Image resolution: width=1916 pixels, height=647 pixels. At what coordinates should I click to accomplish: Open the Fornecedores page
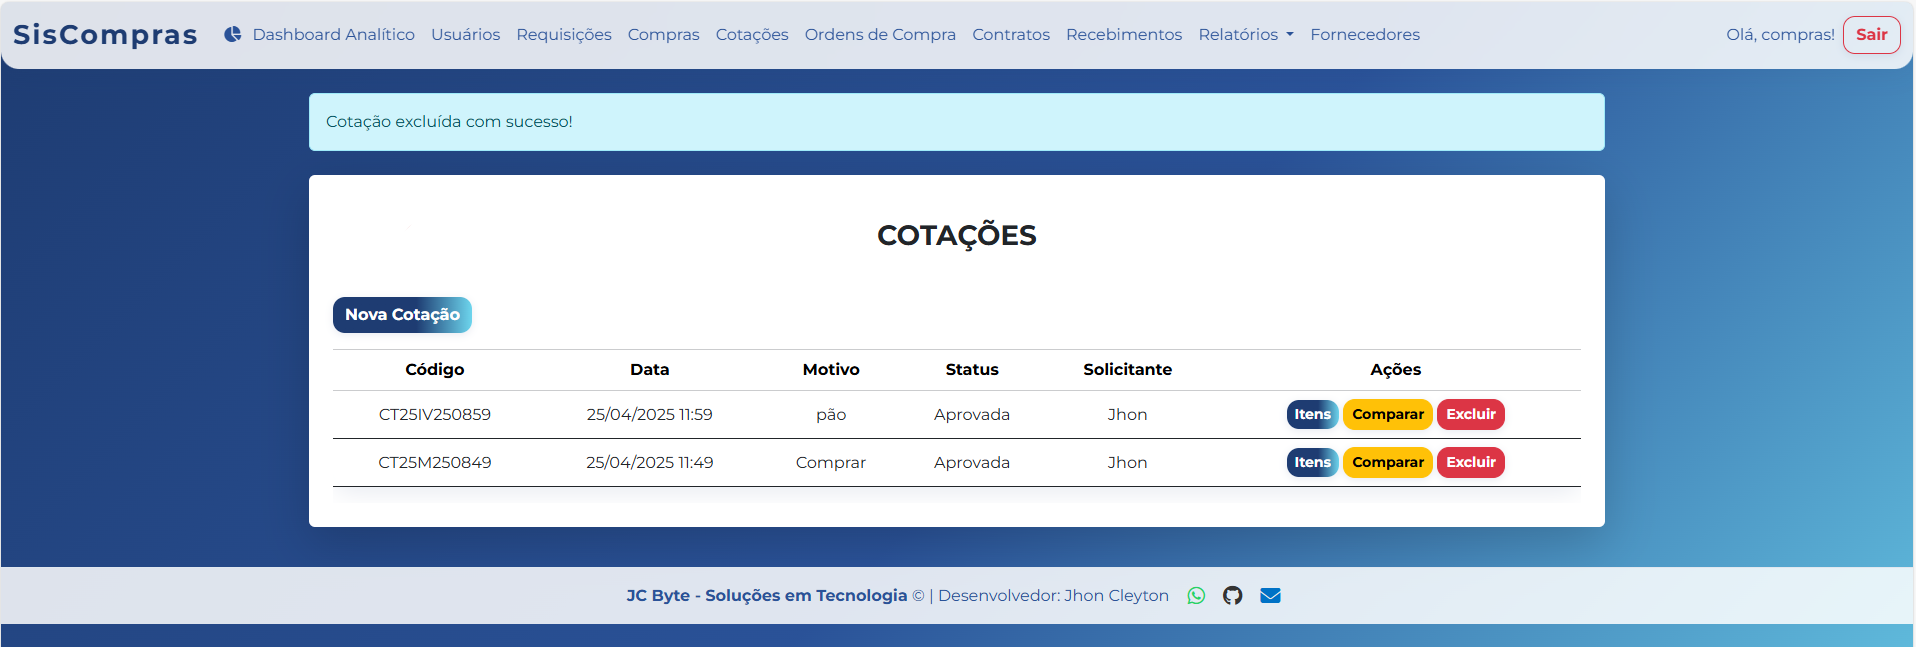1364,34
